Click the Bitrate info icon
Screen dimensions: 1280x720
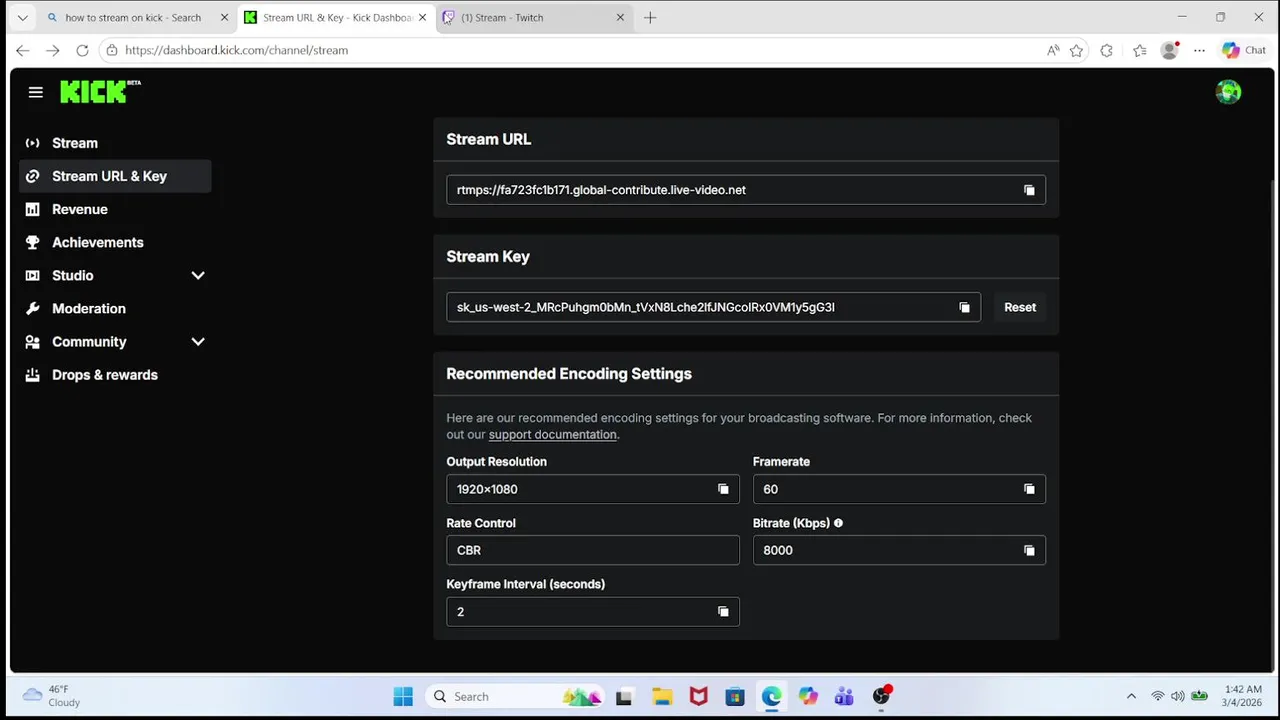coord(838,523)
